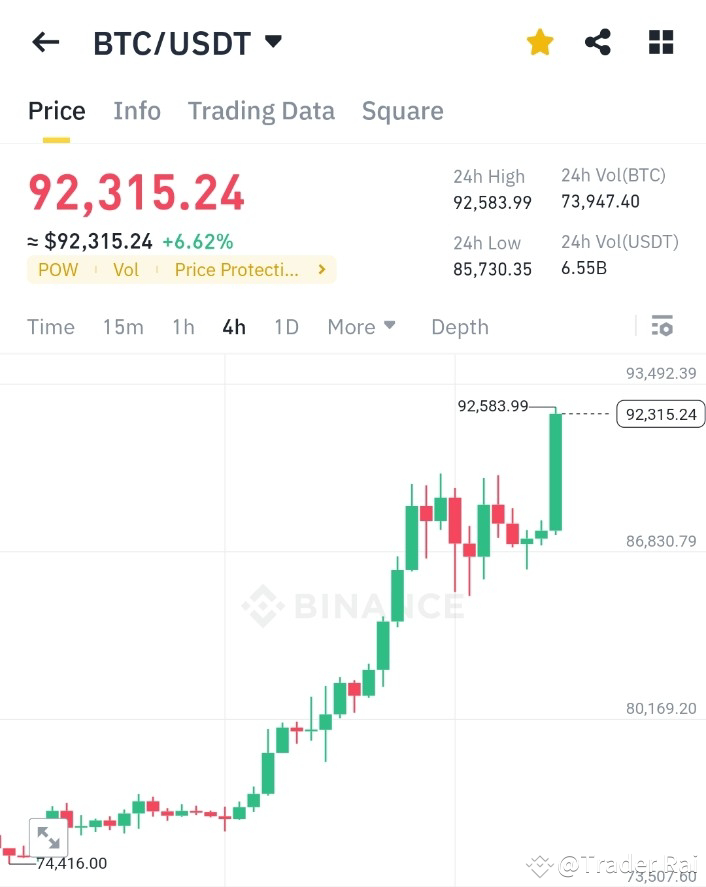The height and width of the screenshot is (887, 706).
Task: Toggle the Vol indicator badge
Action: [126, 269]
